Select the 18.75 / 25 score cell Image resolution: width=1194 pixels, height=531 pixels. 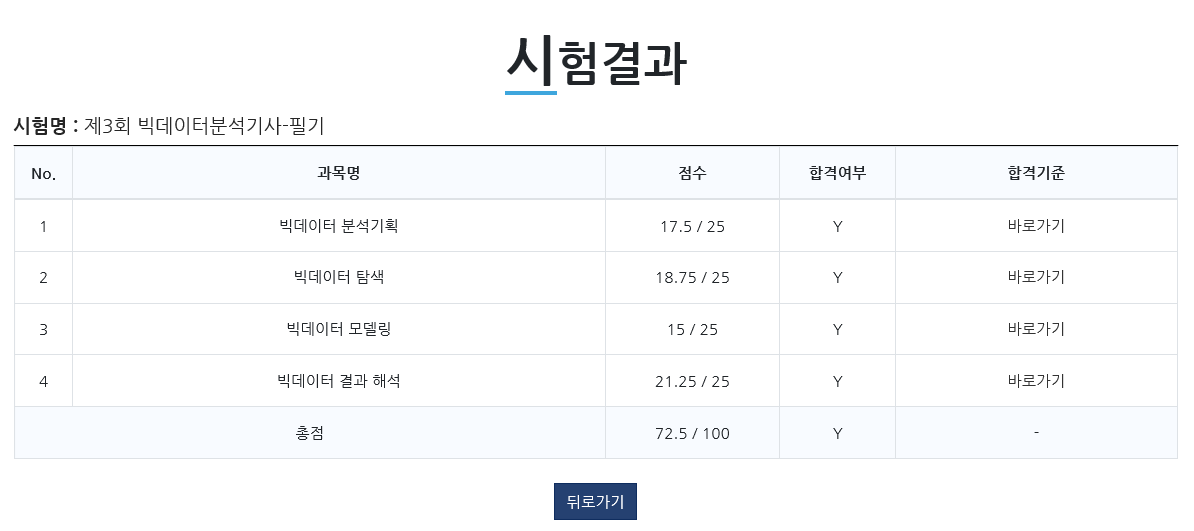(692, 277)
